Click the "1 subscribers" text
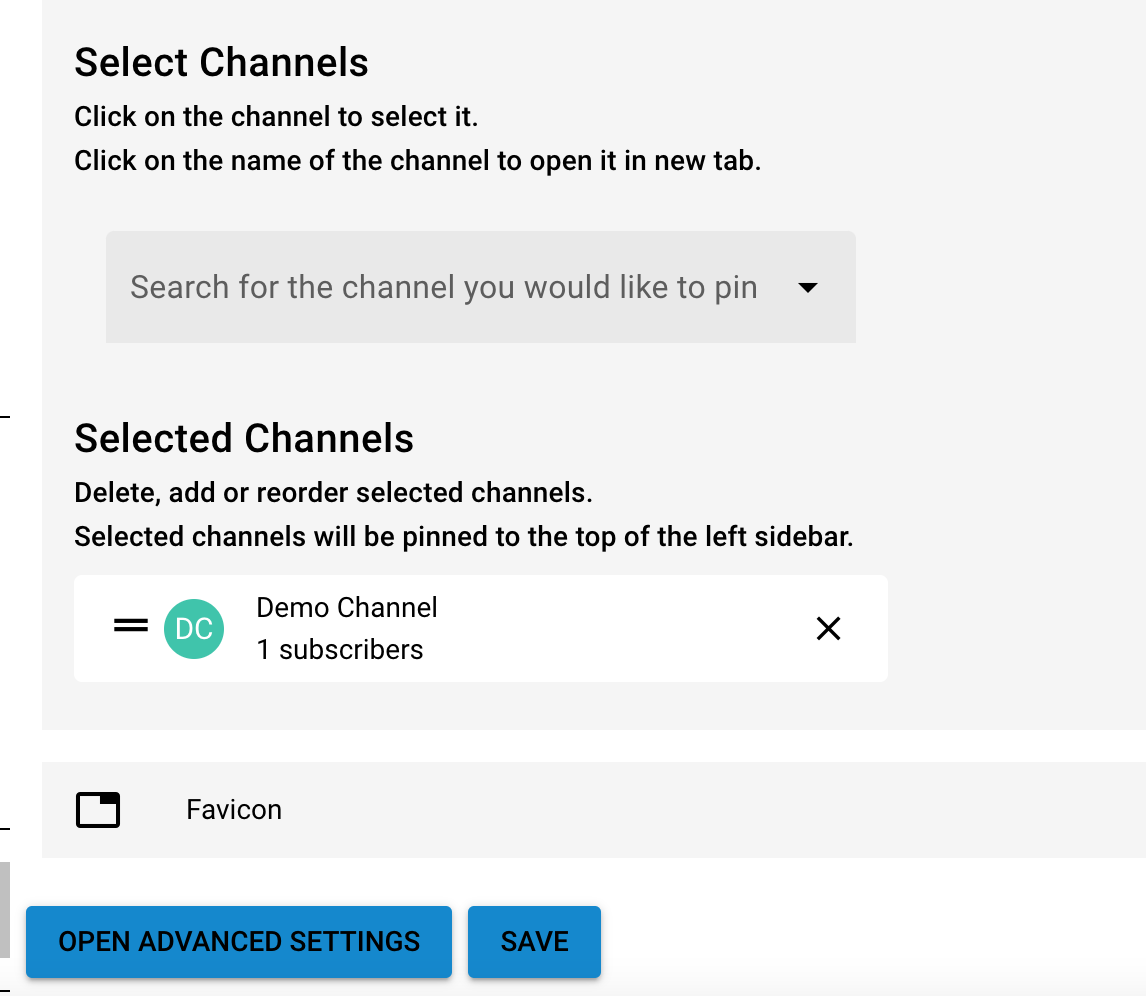The image size is (1146, 996). pyautogui.click(x=340, y=650)
